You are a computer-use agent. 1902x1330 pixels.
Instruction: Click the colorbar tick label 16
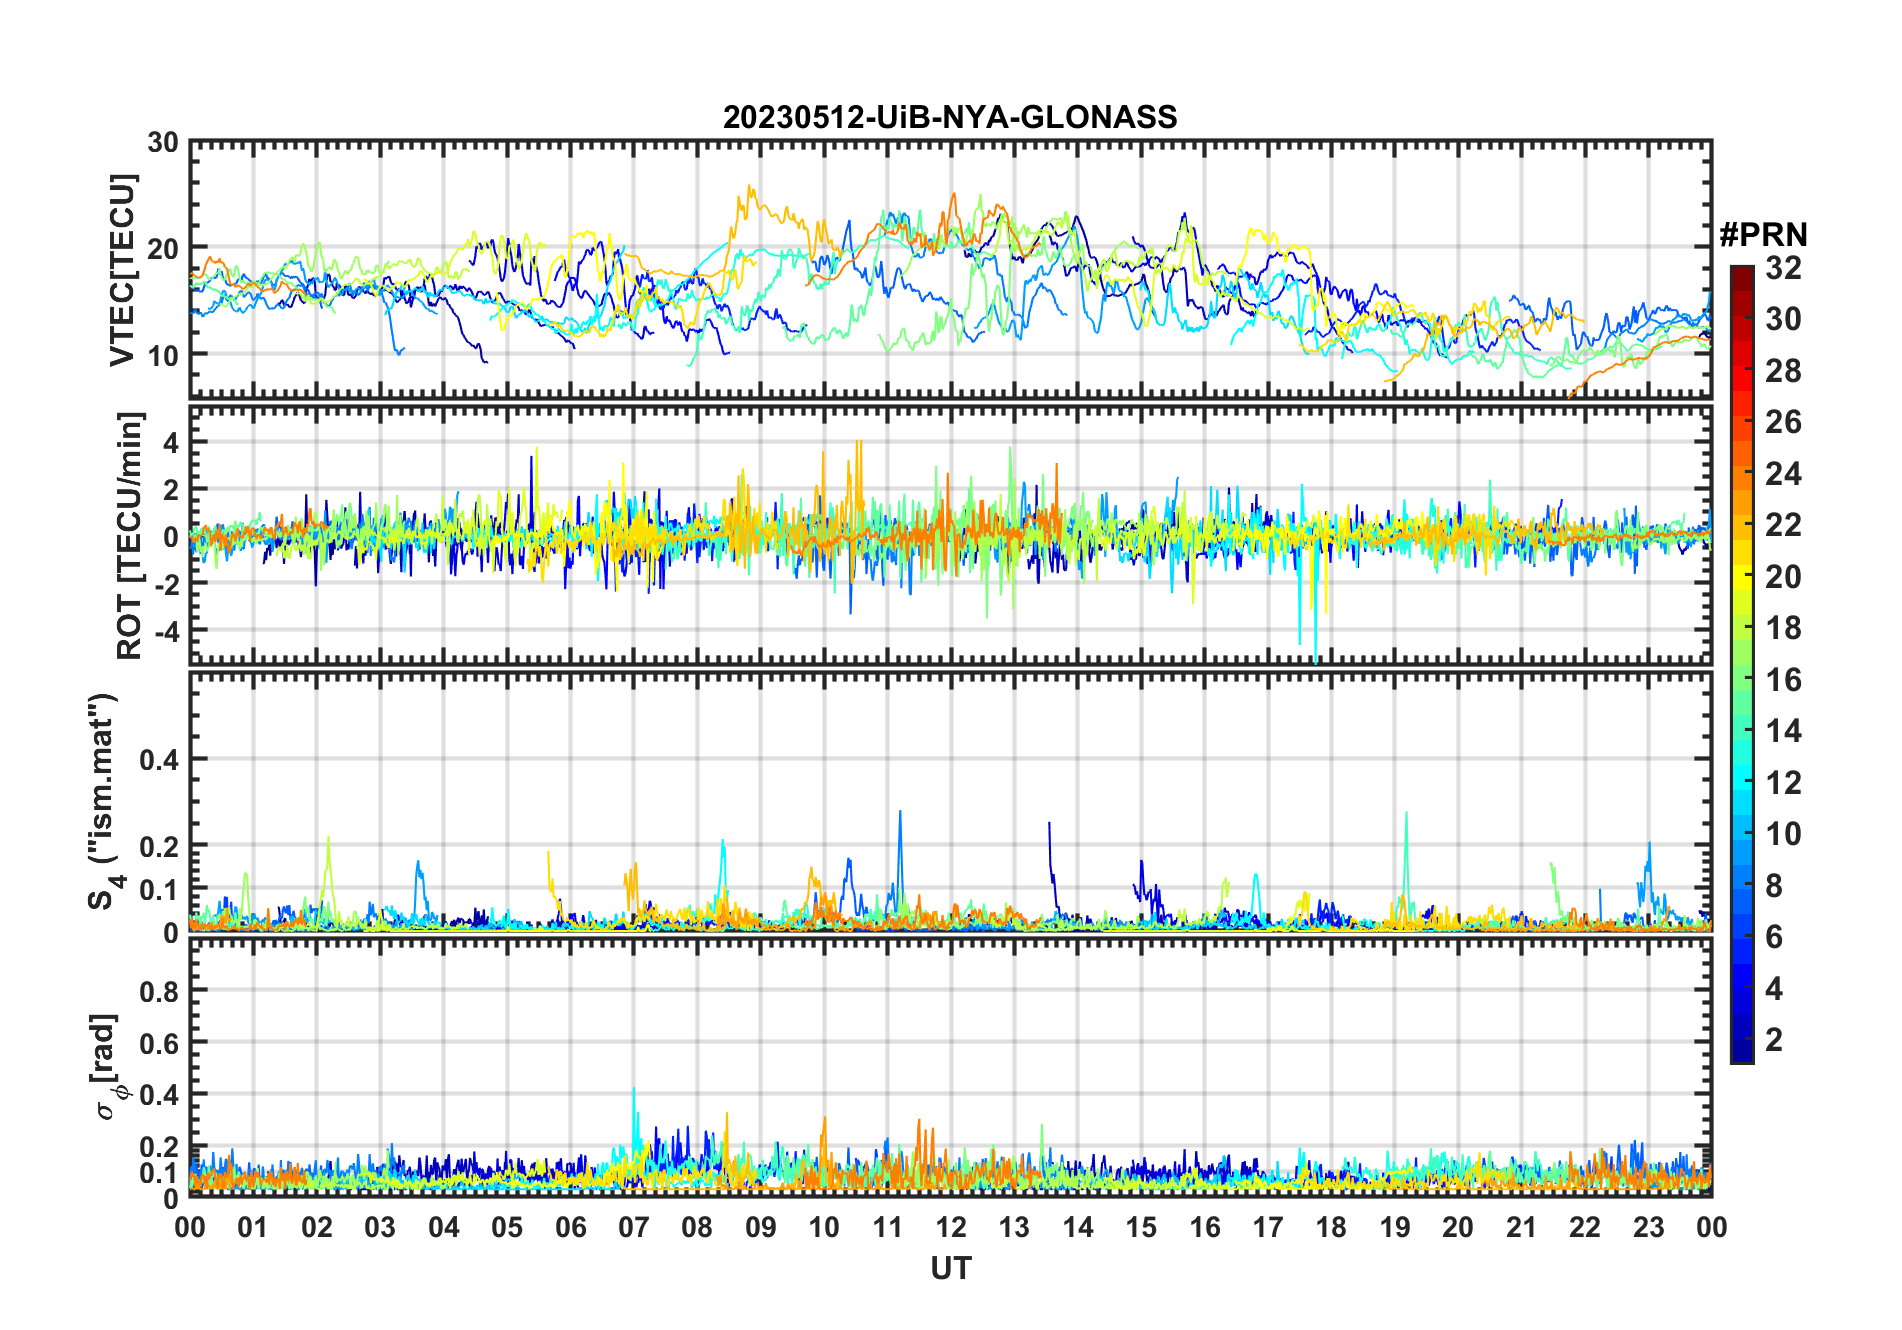click(x=1783, y=680)
